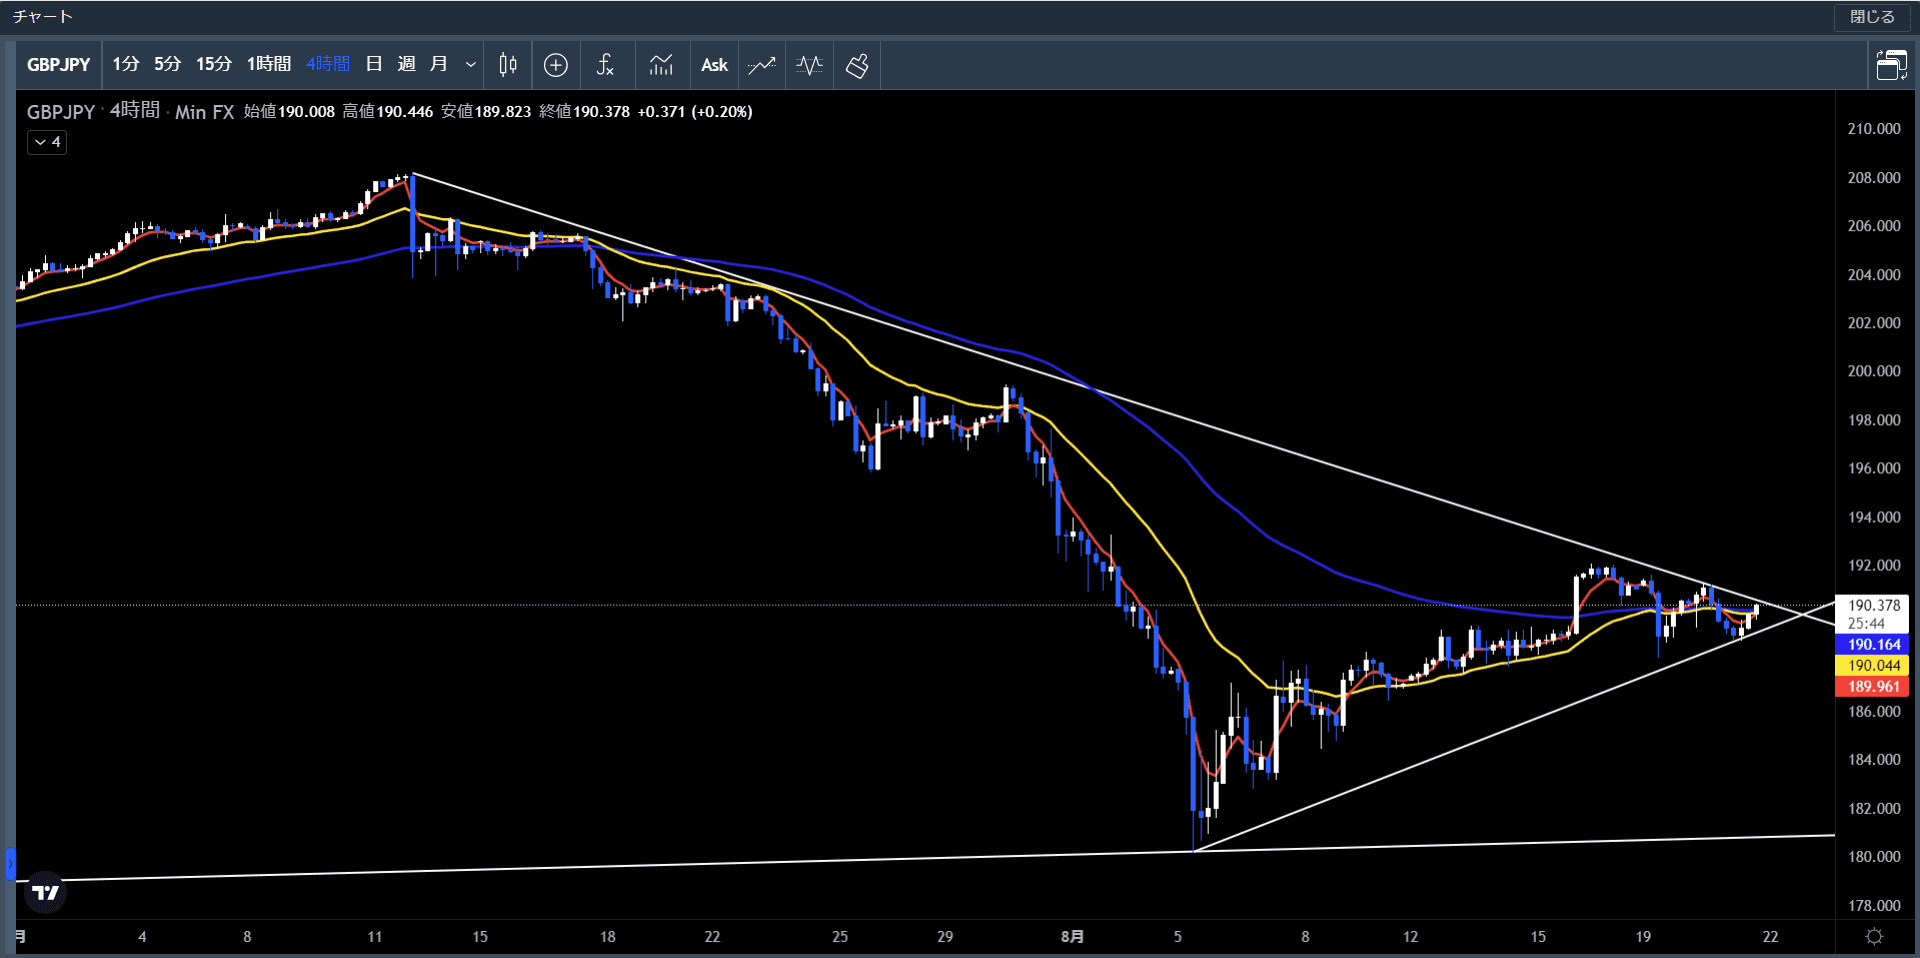Click the waveform pulse icon
The image size is (1920, 958).
point(810,65)
